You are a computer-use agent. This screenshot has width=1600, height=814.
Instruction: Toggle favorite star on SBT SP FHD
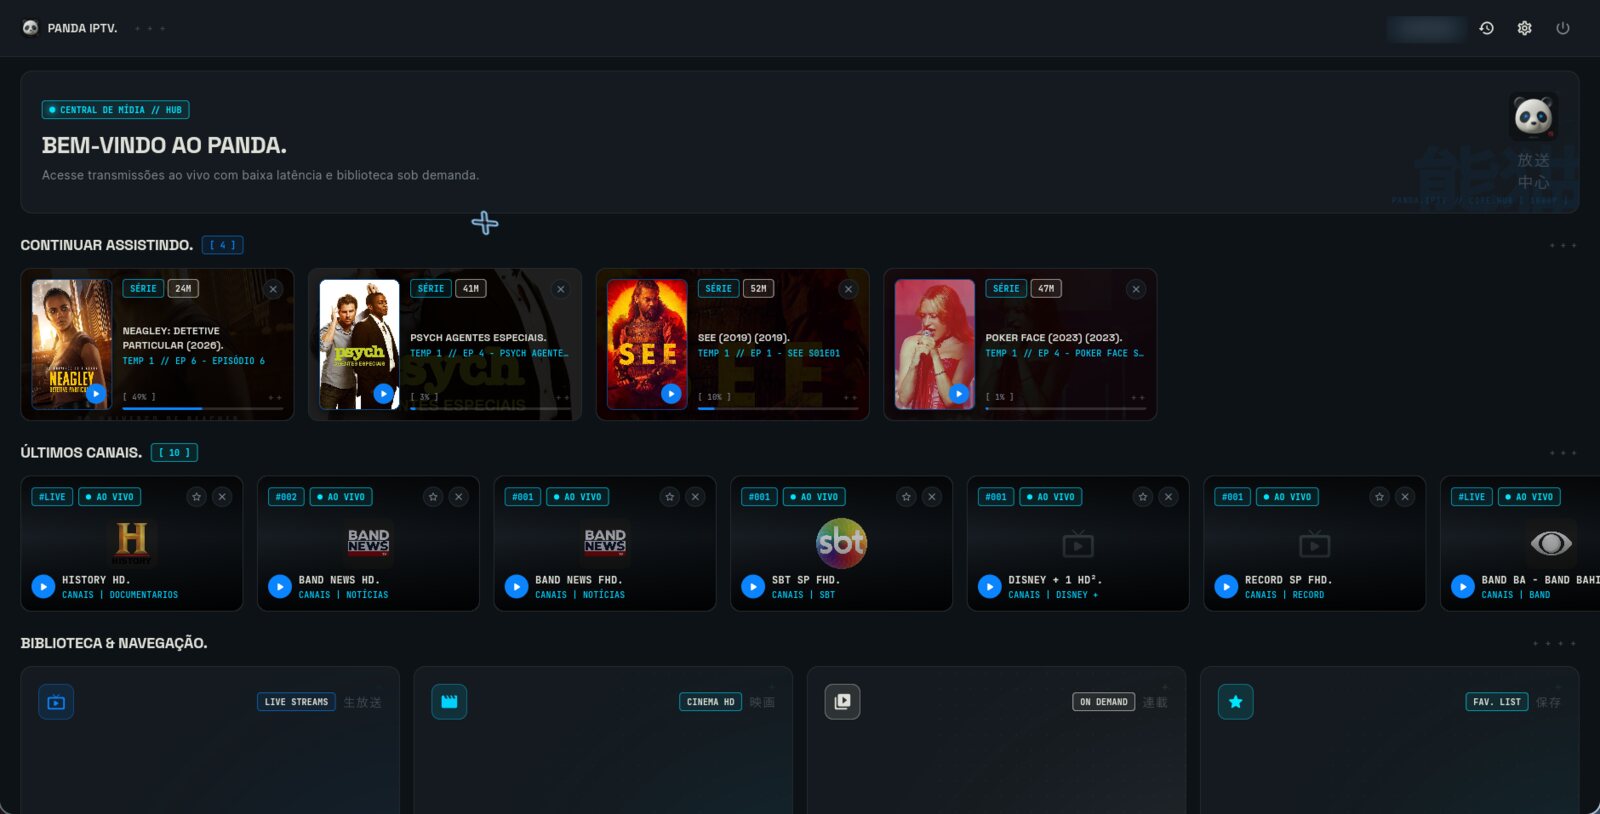click(906, 497)
